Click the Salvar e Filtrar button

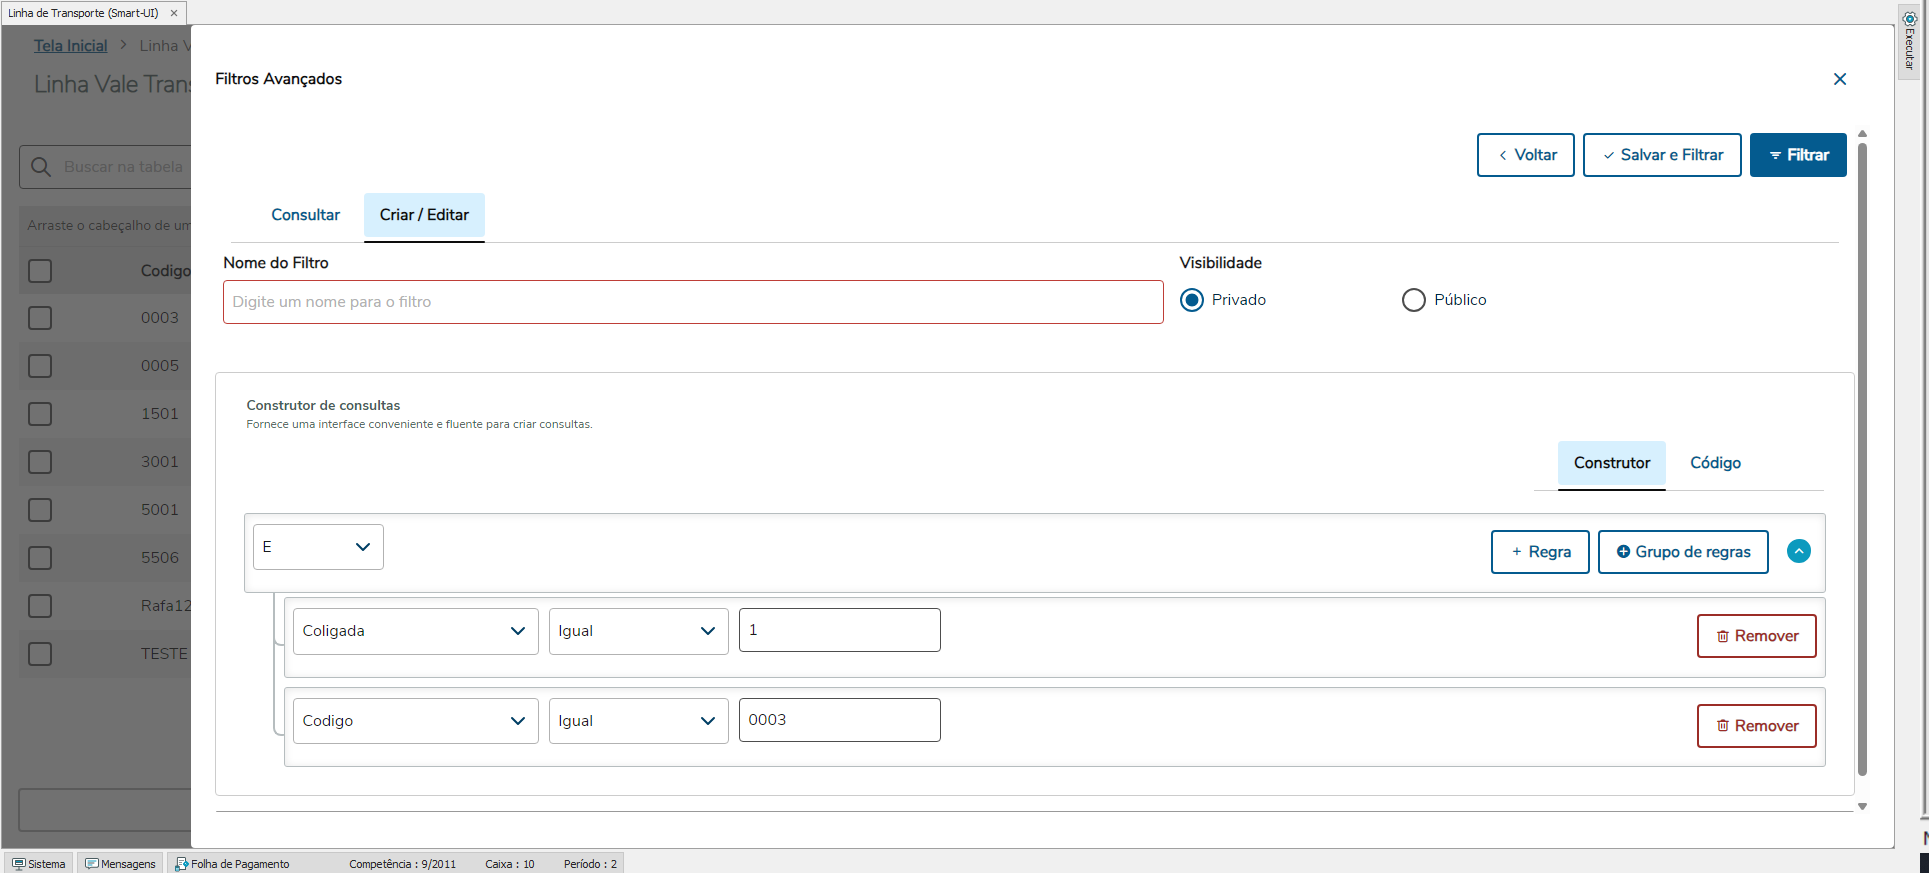pyautogui.click(x=1661, y=155)
